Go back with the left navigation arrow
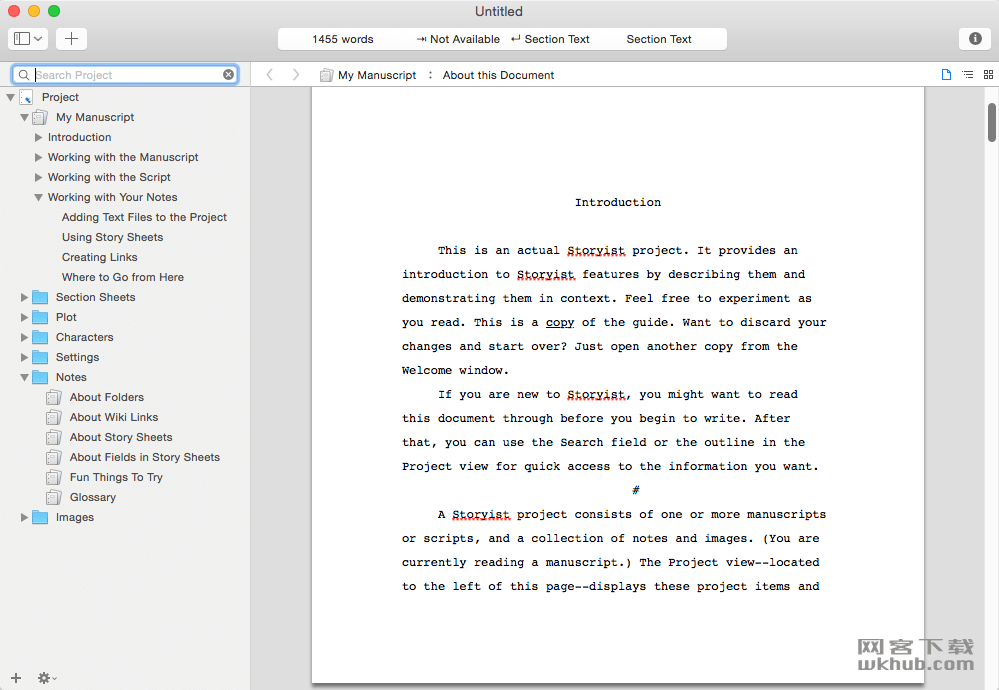The width and height of the screenshot is (999, 690). [270, 75]
